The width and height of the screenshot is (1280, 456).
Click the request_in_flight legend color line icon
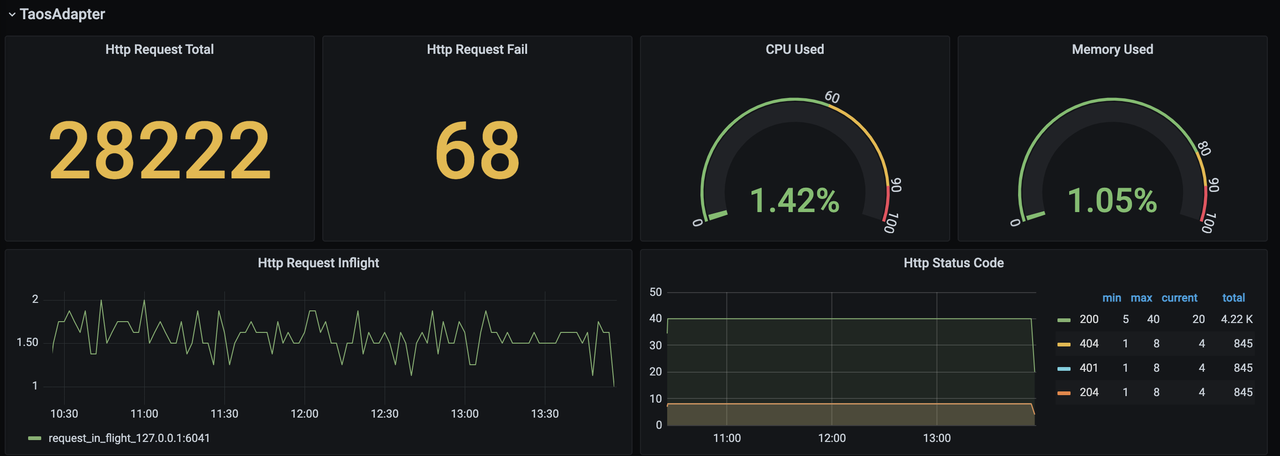pyautogui.click(x=35, y=438)
